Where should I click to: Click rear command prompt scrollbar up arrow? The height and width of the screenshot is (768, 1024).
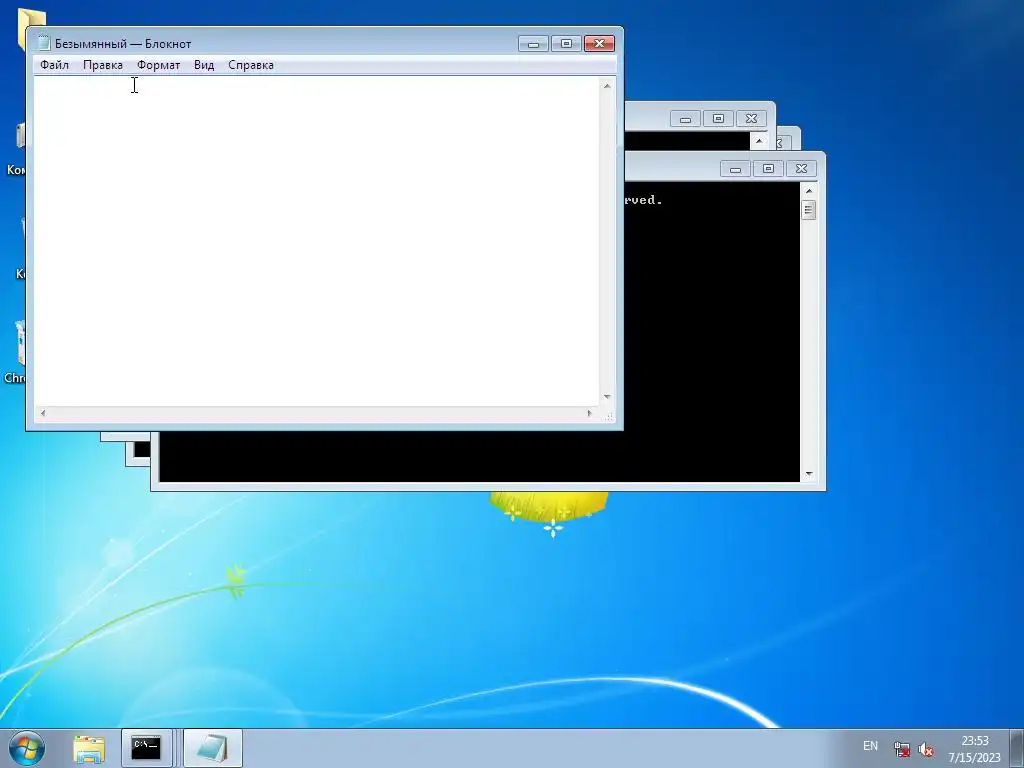759,140
